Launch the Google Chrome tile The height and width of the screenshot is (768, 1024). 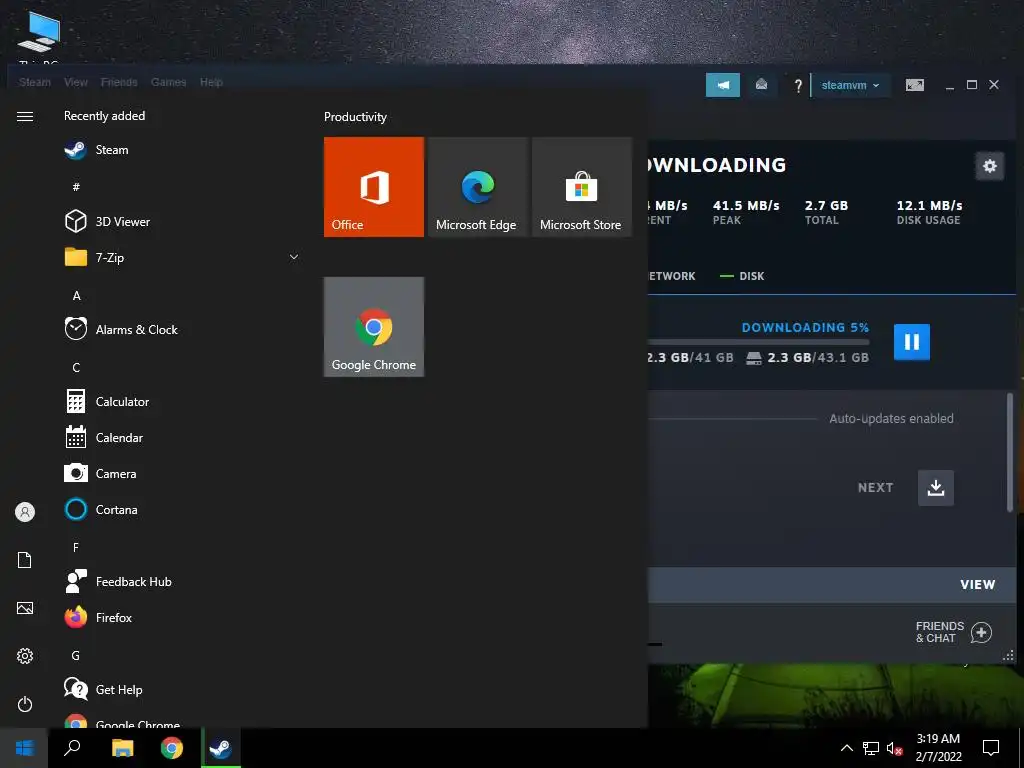[x=374, y=327]
